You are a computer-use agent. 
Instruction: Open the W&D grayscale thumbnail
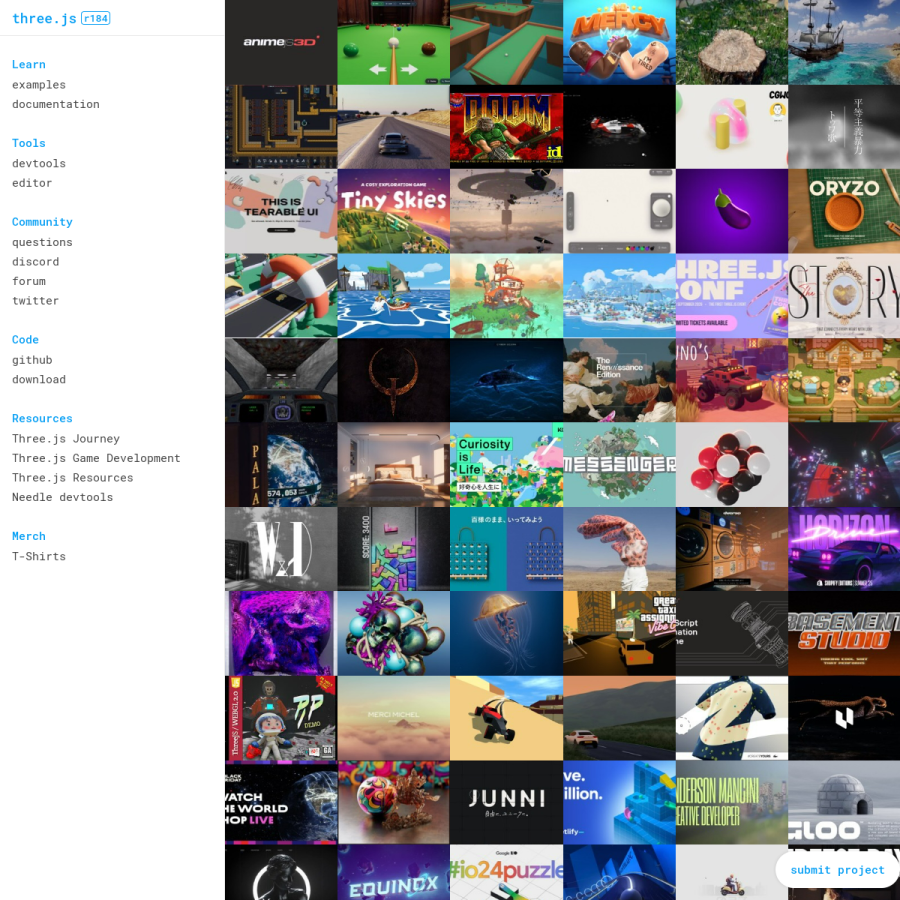pos(281,548)
